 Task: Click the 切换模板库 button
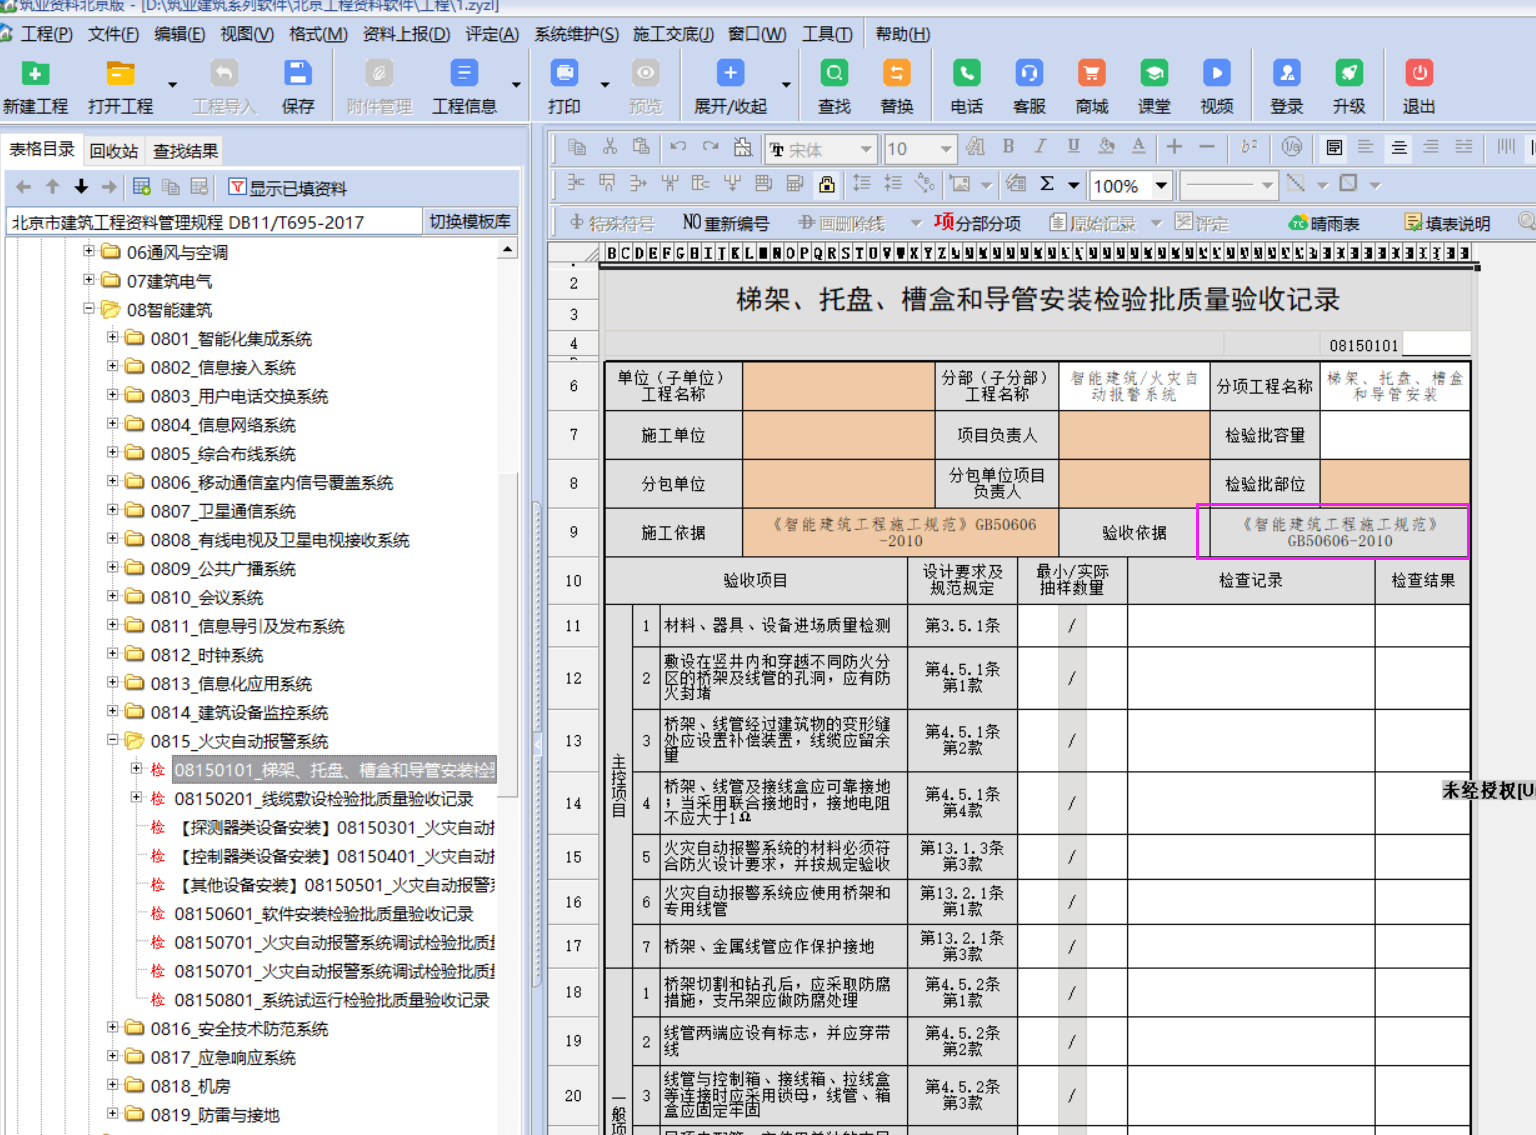(469, 221)
